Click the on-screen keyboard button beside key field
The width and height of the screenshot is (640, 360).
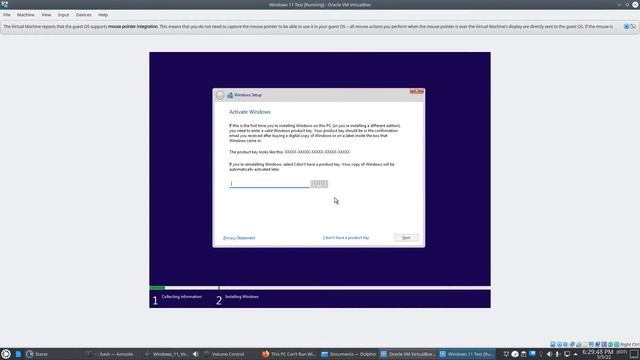[x=319, y=184]
